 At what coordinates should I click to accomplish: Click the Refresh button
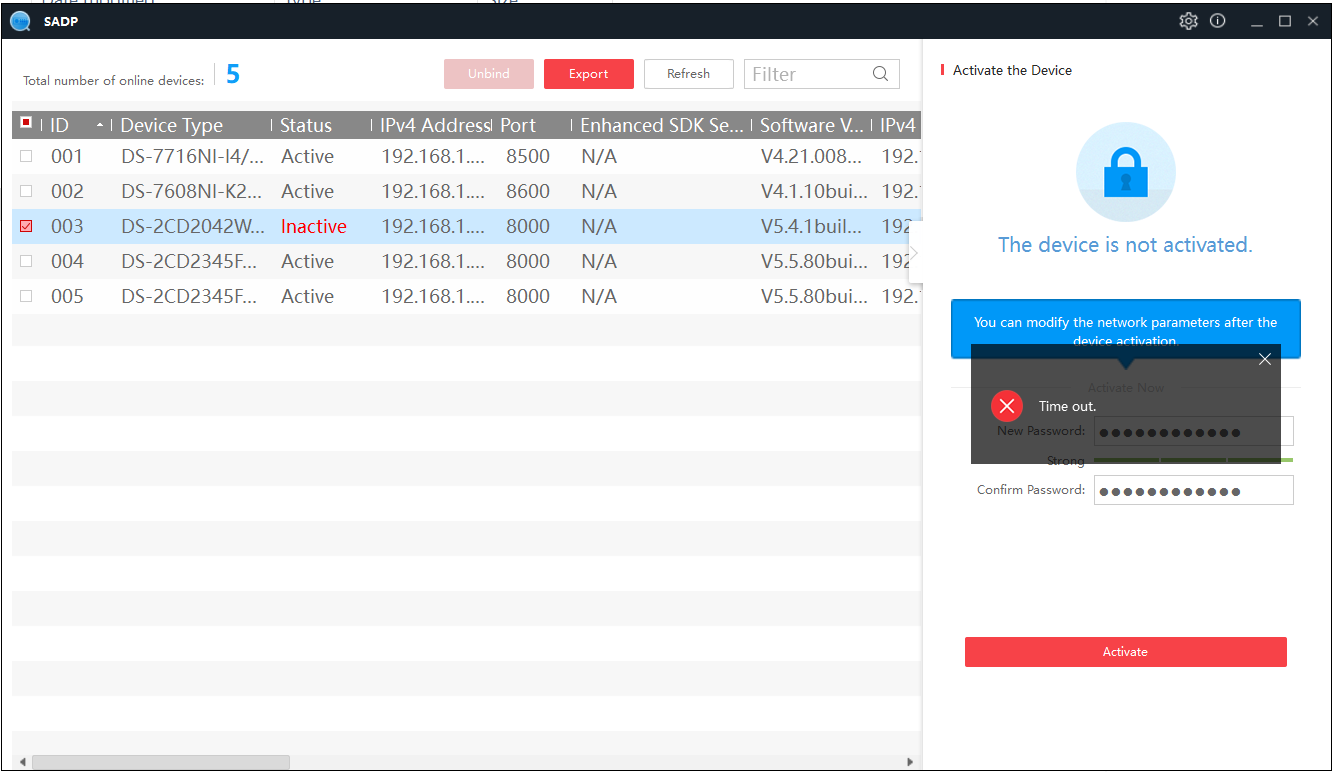pos(688,74)
